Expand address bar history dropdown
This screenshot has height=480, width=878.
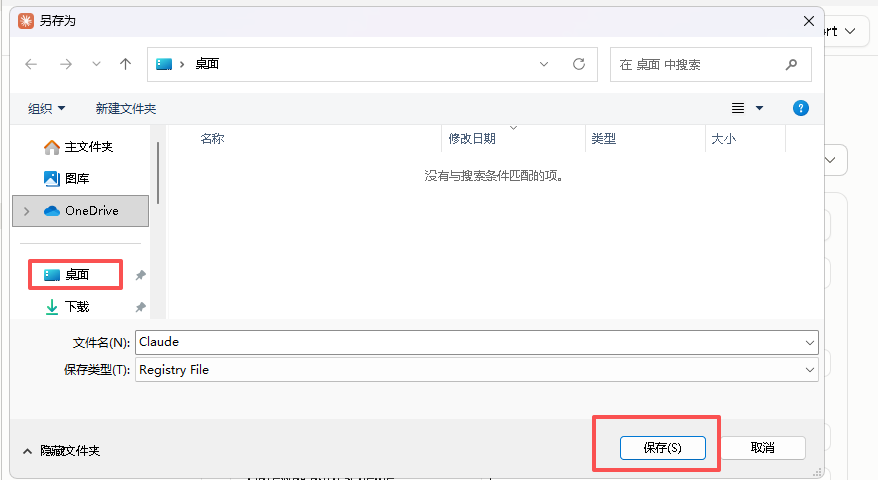(544, 64)
